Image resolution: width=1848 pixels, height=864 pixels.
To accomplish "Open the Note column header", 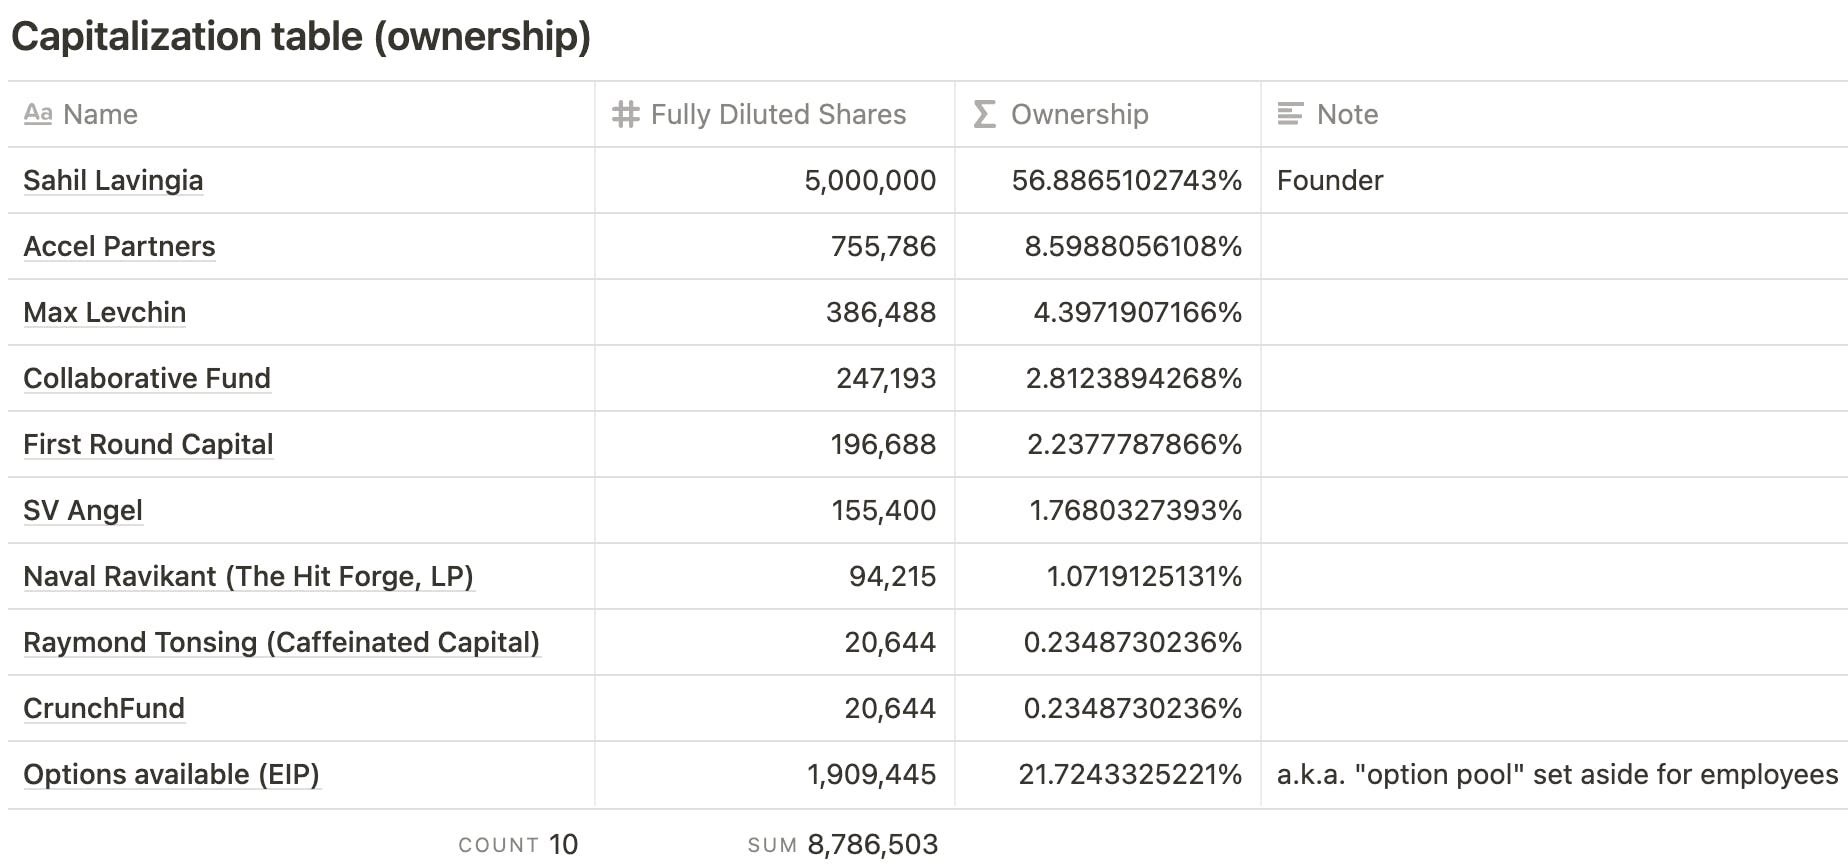I will (1555, 114).
